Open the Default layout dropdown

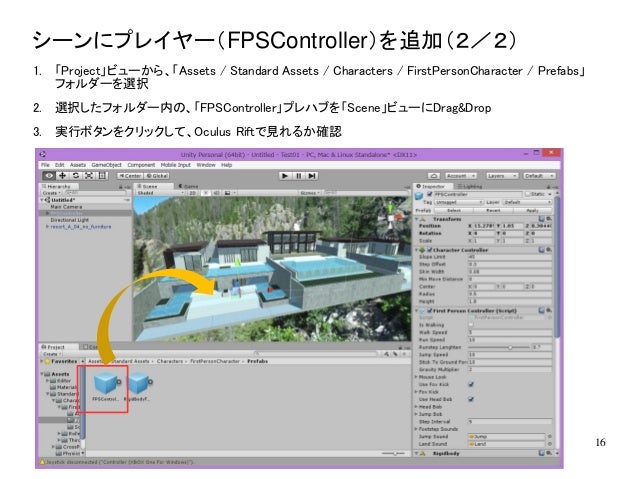(539, 176)
